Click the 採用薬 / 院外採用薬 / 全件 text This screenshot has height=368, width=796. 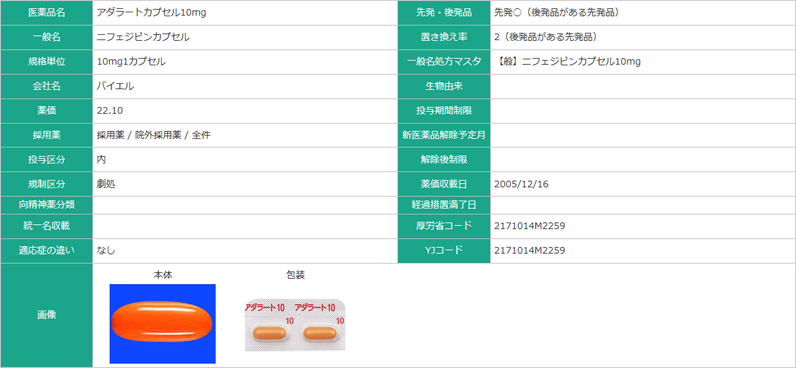(x=154, y=135)
